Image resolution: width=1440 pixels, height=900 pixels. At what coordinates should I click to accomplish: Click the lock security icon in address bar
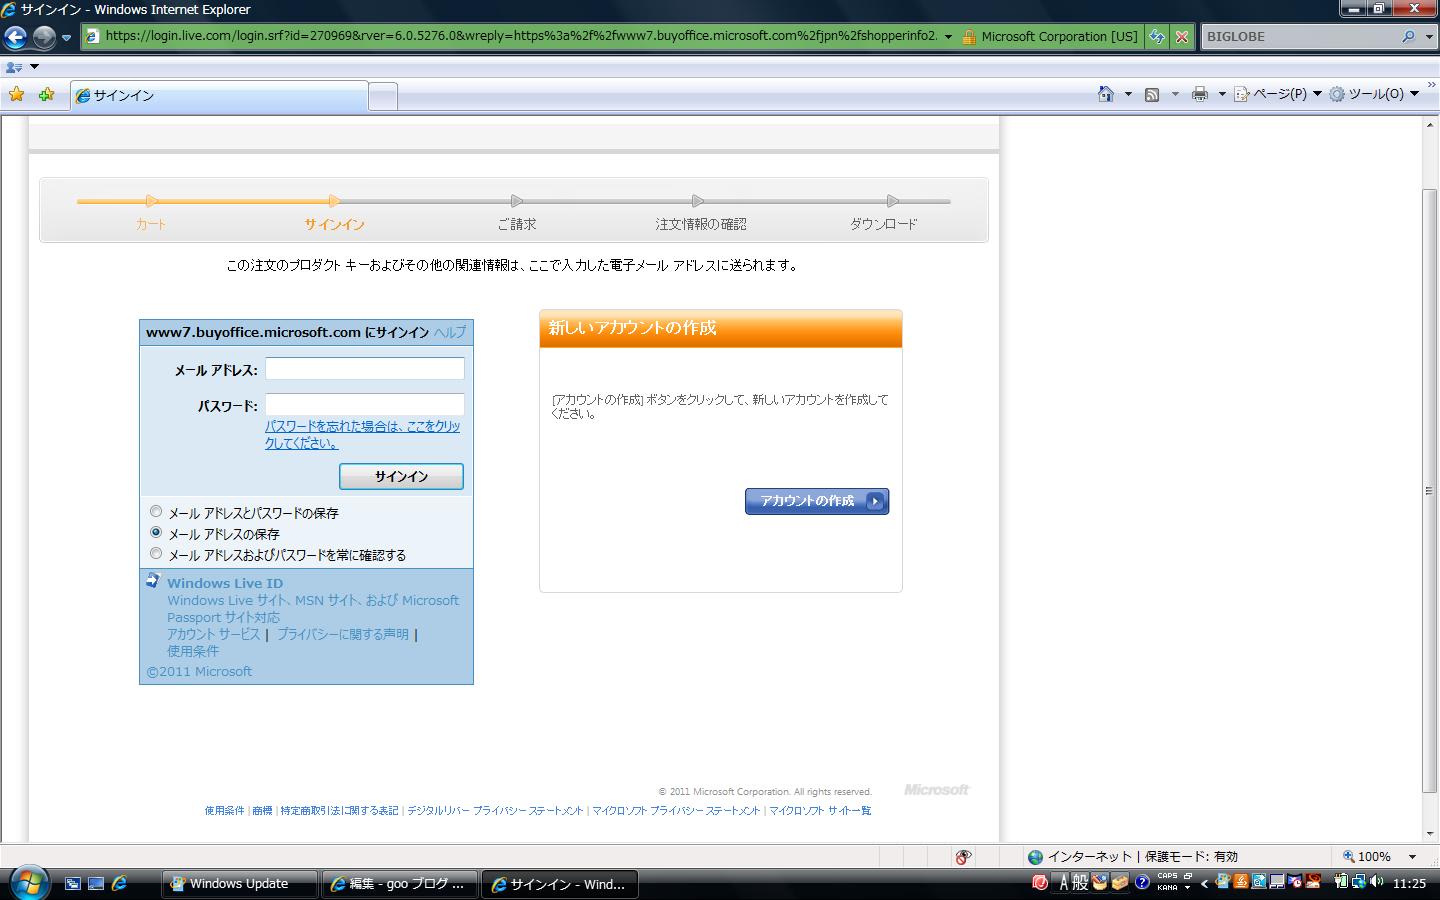968,37
